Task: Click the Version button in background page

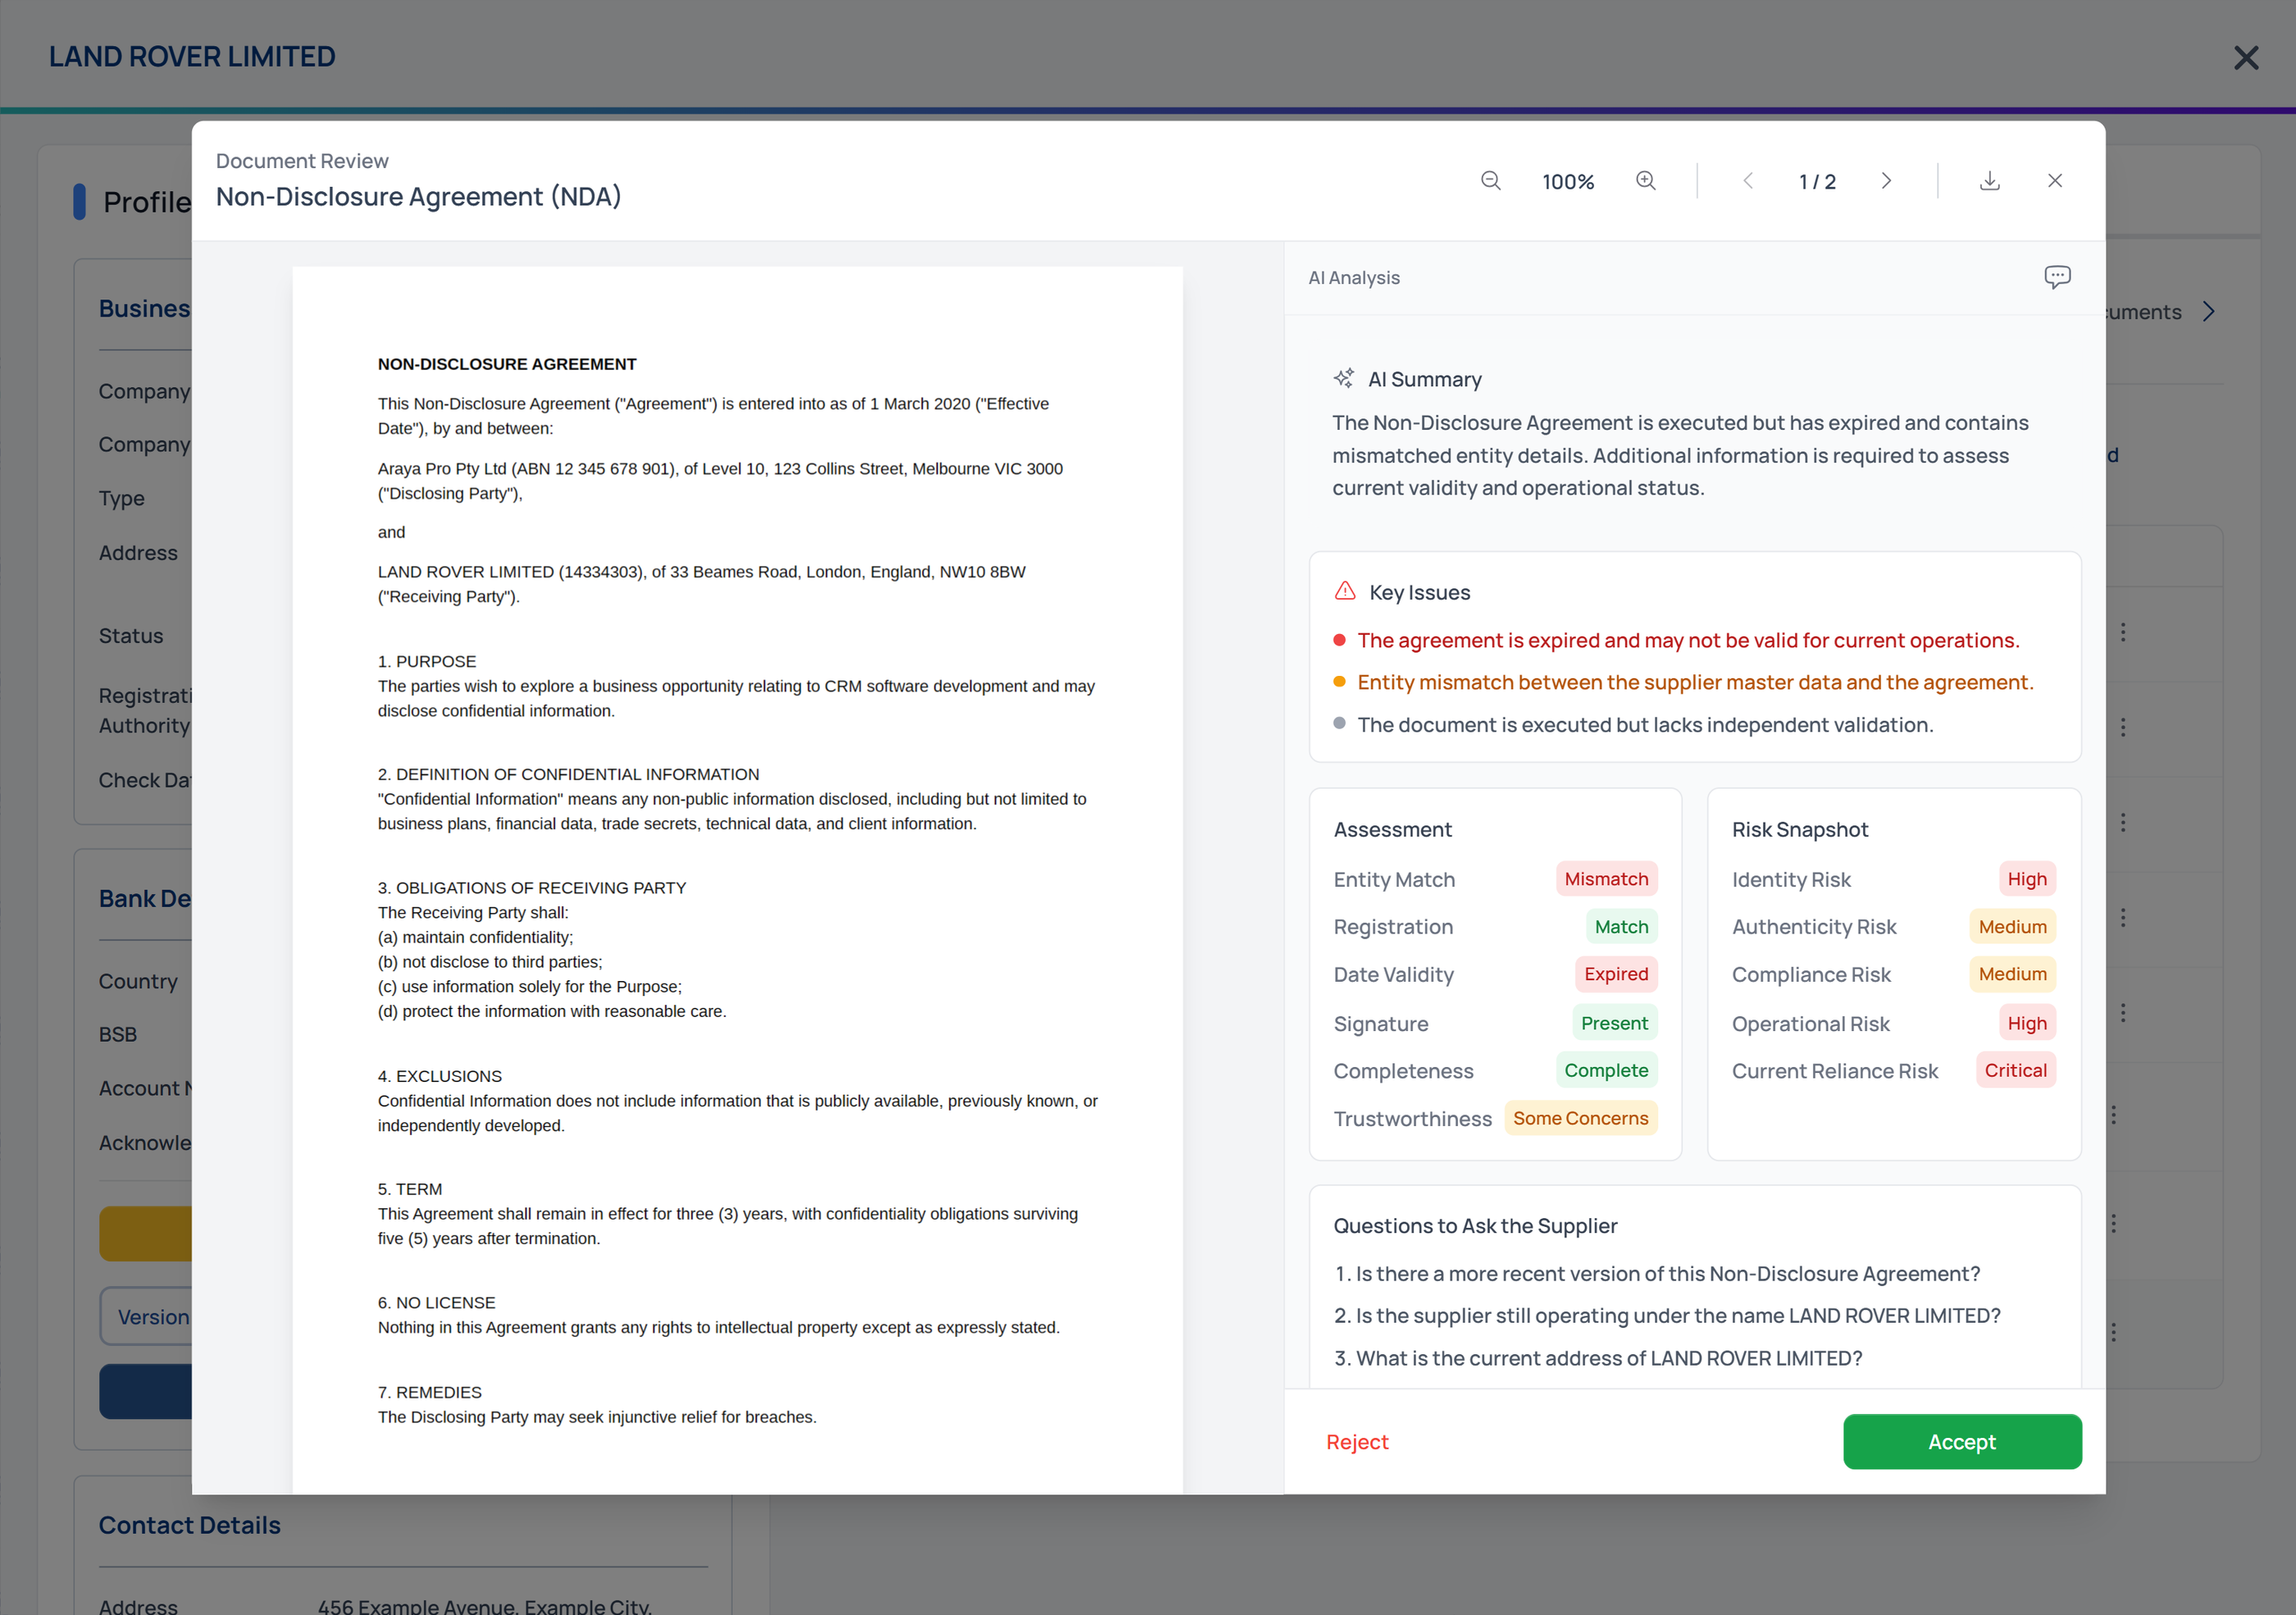Action: point(147,1316)
